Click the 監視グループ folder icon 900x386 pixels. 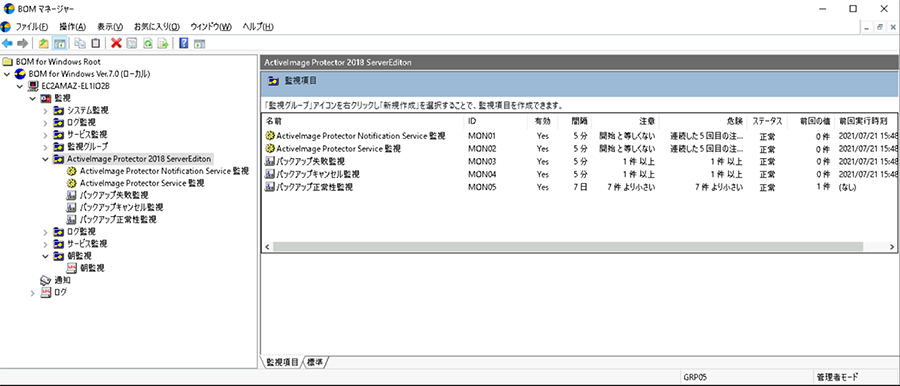59,146
